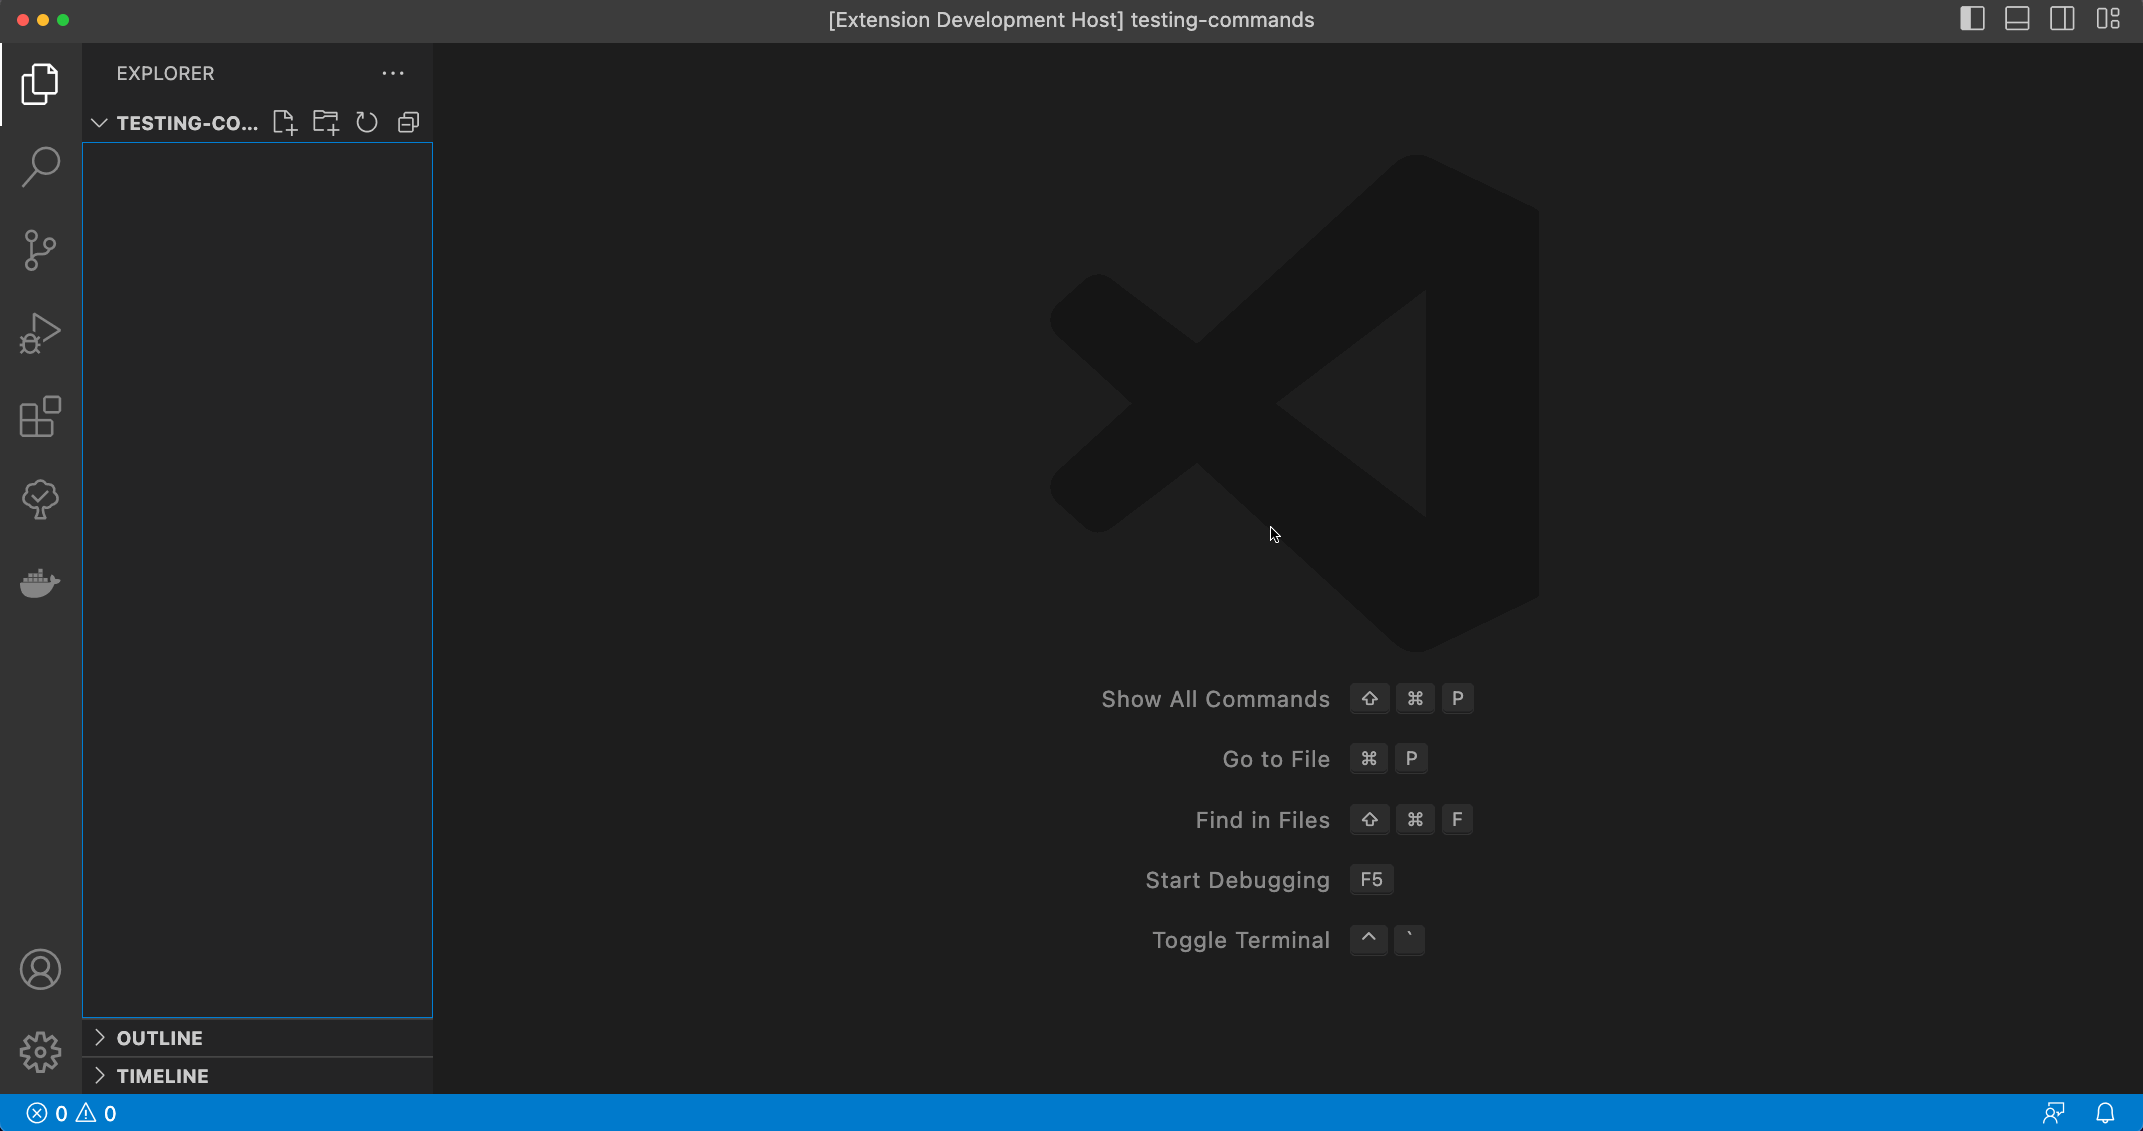Expand the TIMELINE section
2143x1131 pixels.
pyautogui.click(x=162, y=1076)
